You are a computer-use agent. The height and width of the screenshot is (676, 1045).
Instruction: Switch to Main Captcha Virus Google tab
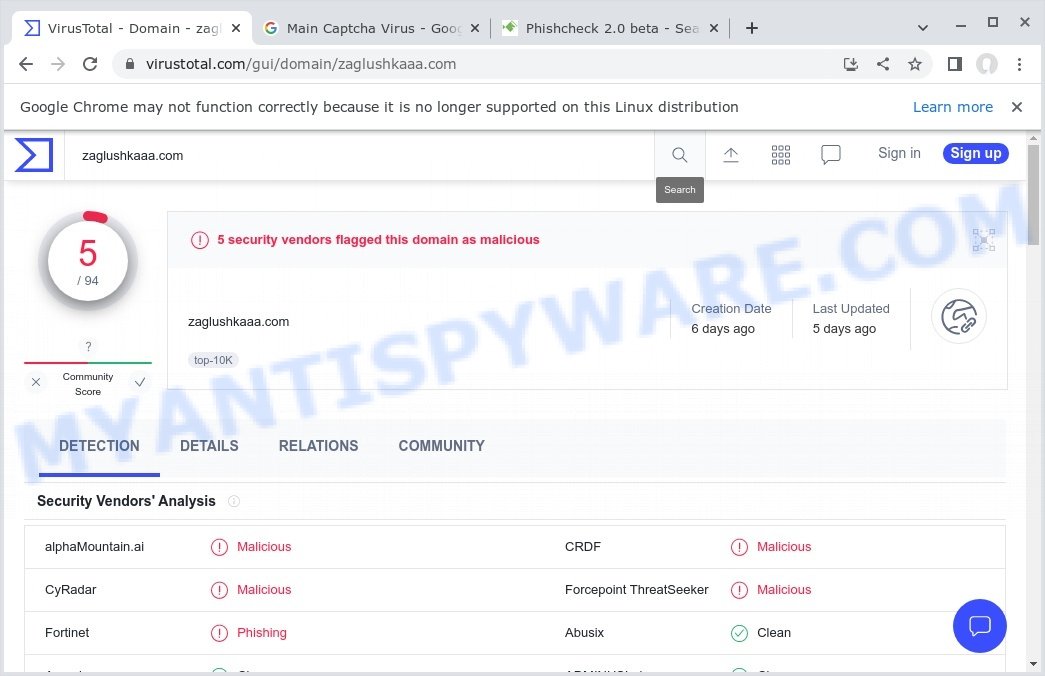point(372,28)
